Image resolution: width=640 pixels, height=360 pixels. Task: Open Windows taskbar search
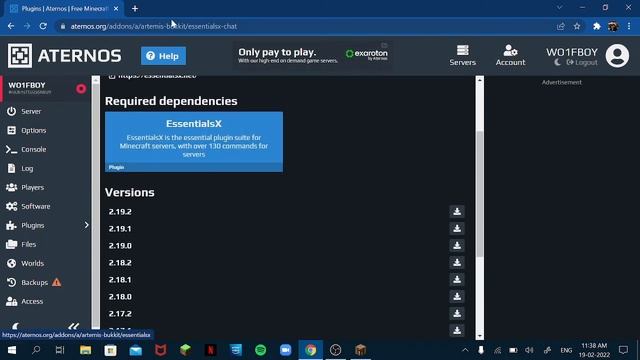tap(36, 350)
